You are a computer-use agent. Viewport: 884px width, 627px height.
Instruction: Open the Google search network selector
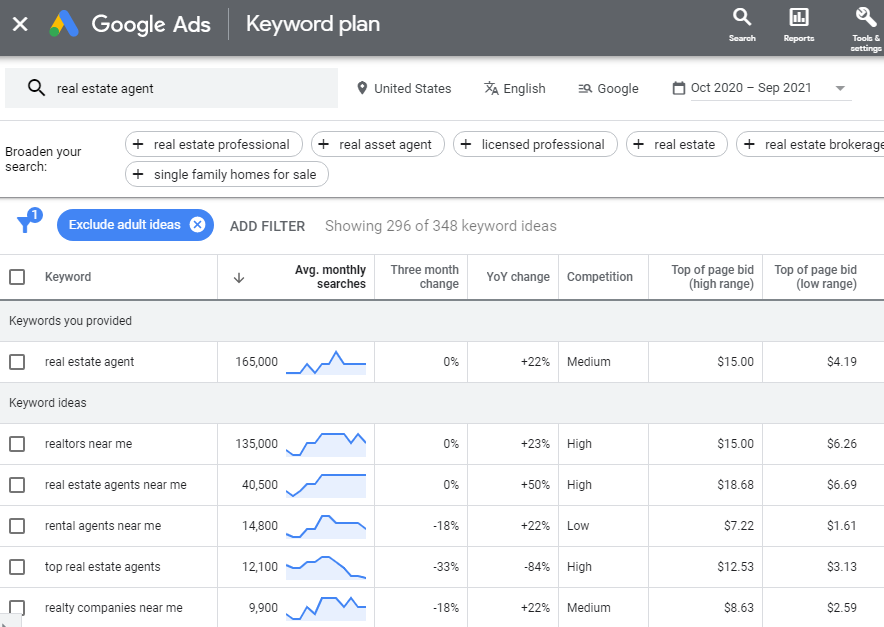608,88
